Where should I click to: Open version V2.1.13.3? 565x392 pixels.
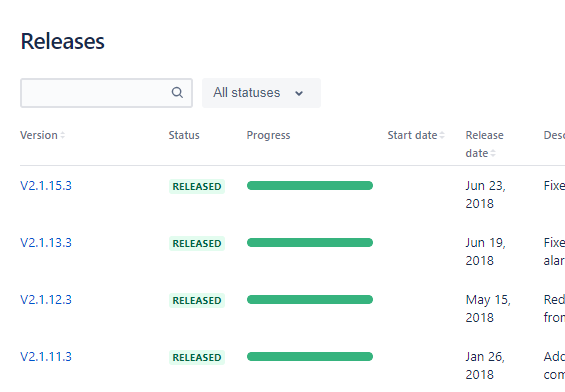pos(46,243)
